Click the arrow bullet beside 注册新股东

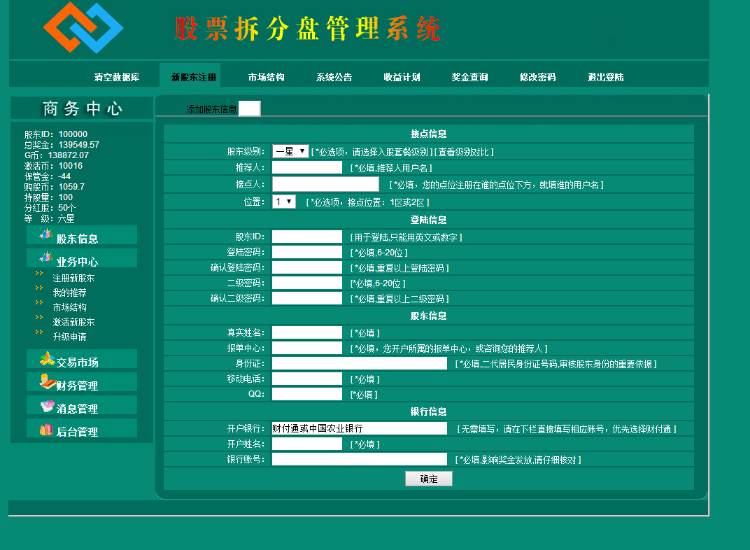pos(39,273)
